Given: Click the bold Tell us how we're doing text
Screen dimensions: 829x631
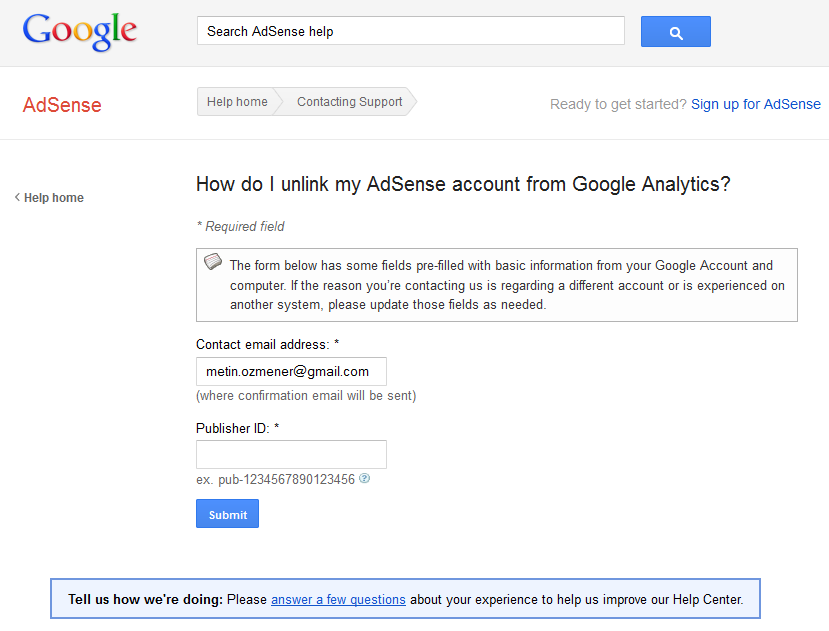Looking at the screenshot, I should (x=145, y=600).
